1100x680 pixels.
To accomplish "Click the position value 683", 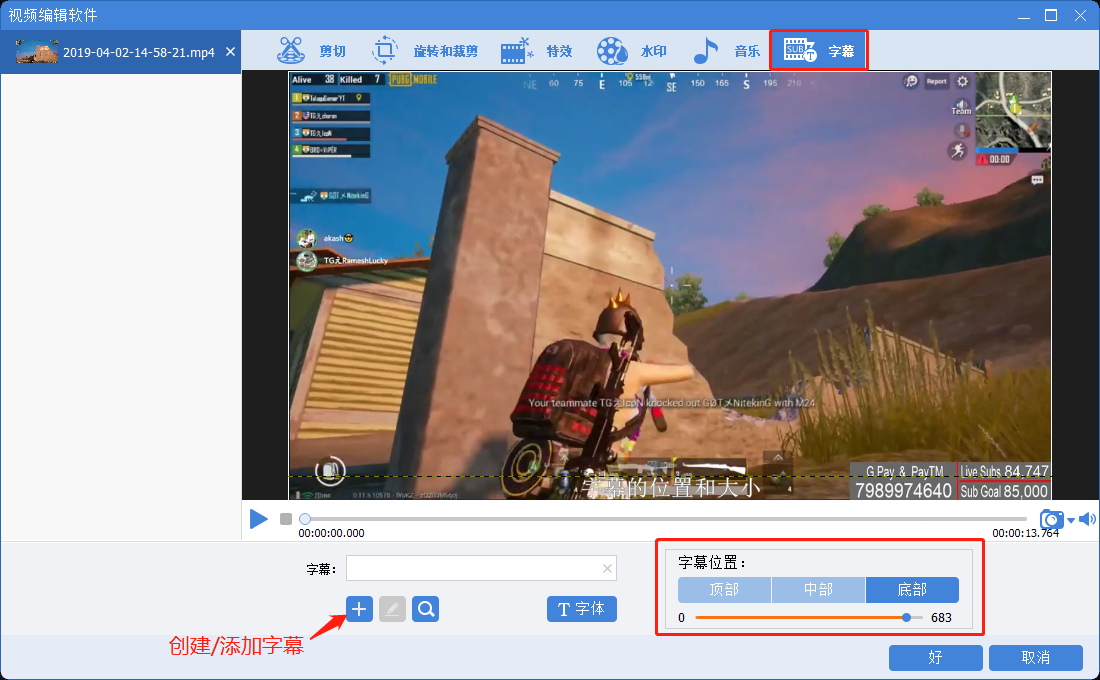I will tap(941, 618).
